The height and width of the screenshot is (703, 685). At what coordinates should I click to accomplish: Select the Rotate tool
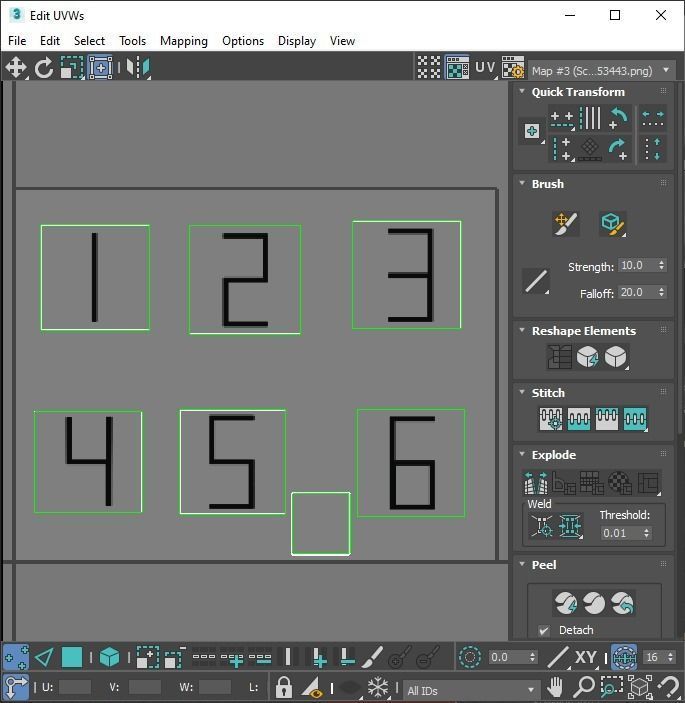(x=44, y=68)
